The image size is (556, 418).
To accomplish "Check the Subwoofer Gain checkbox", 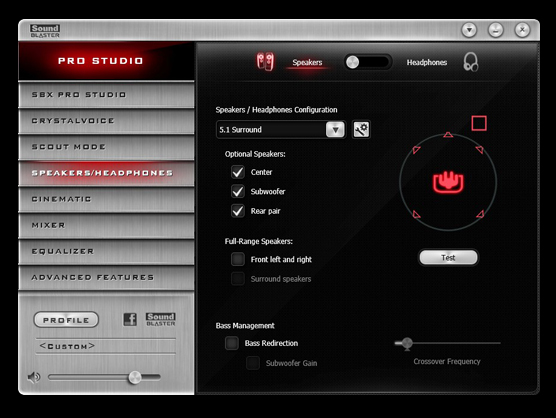I will click(x=253, y=363).
